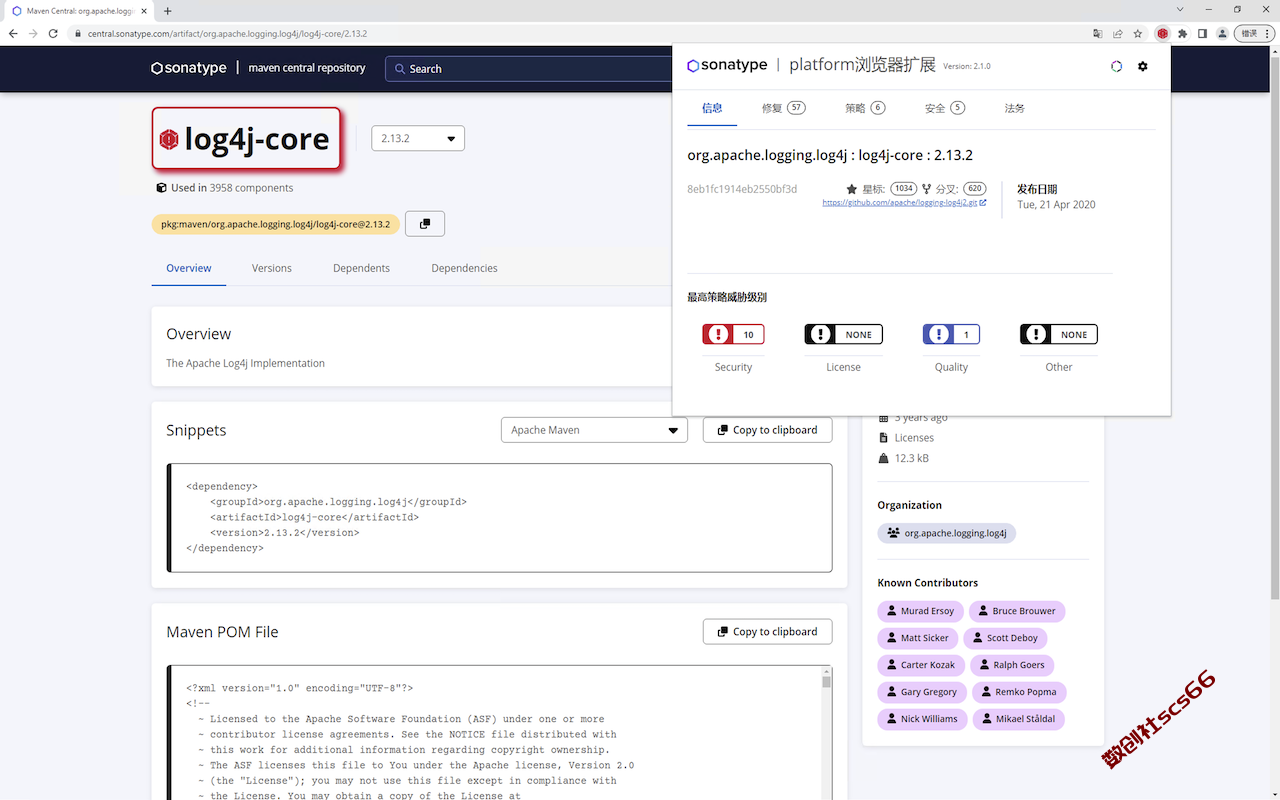Image resolution: width=1280 pixels, height=800 pixels.
Task: Click the red log4j-core cube icon
Action: [169, 139]
